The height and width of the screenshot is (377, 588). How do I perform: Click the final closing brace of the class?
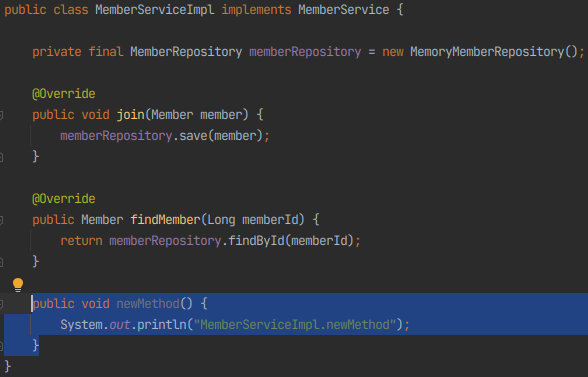click(8, 366)
